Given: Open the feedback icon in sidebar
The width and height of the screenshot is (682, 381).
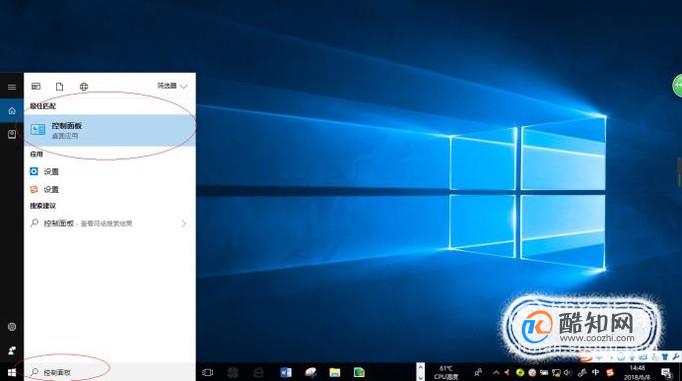Looking at the screenshot, I should point(12,350).
